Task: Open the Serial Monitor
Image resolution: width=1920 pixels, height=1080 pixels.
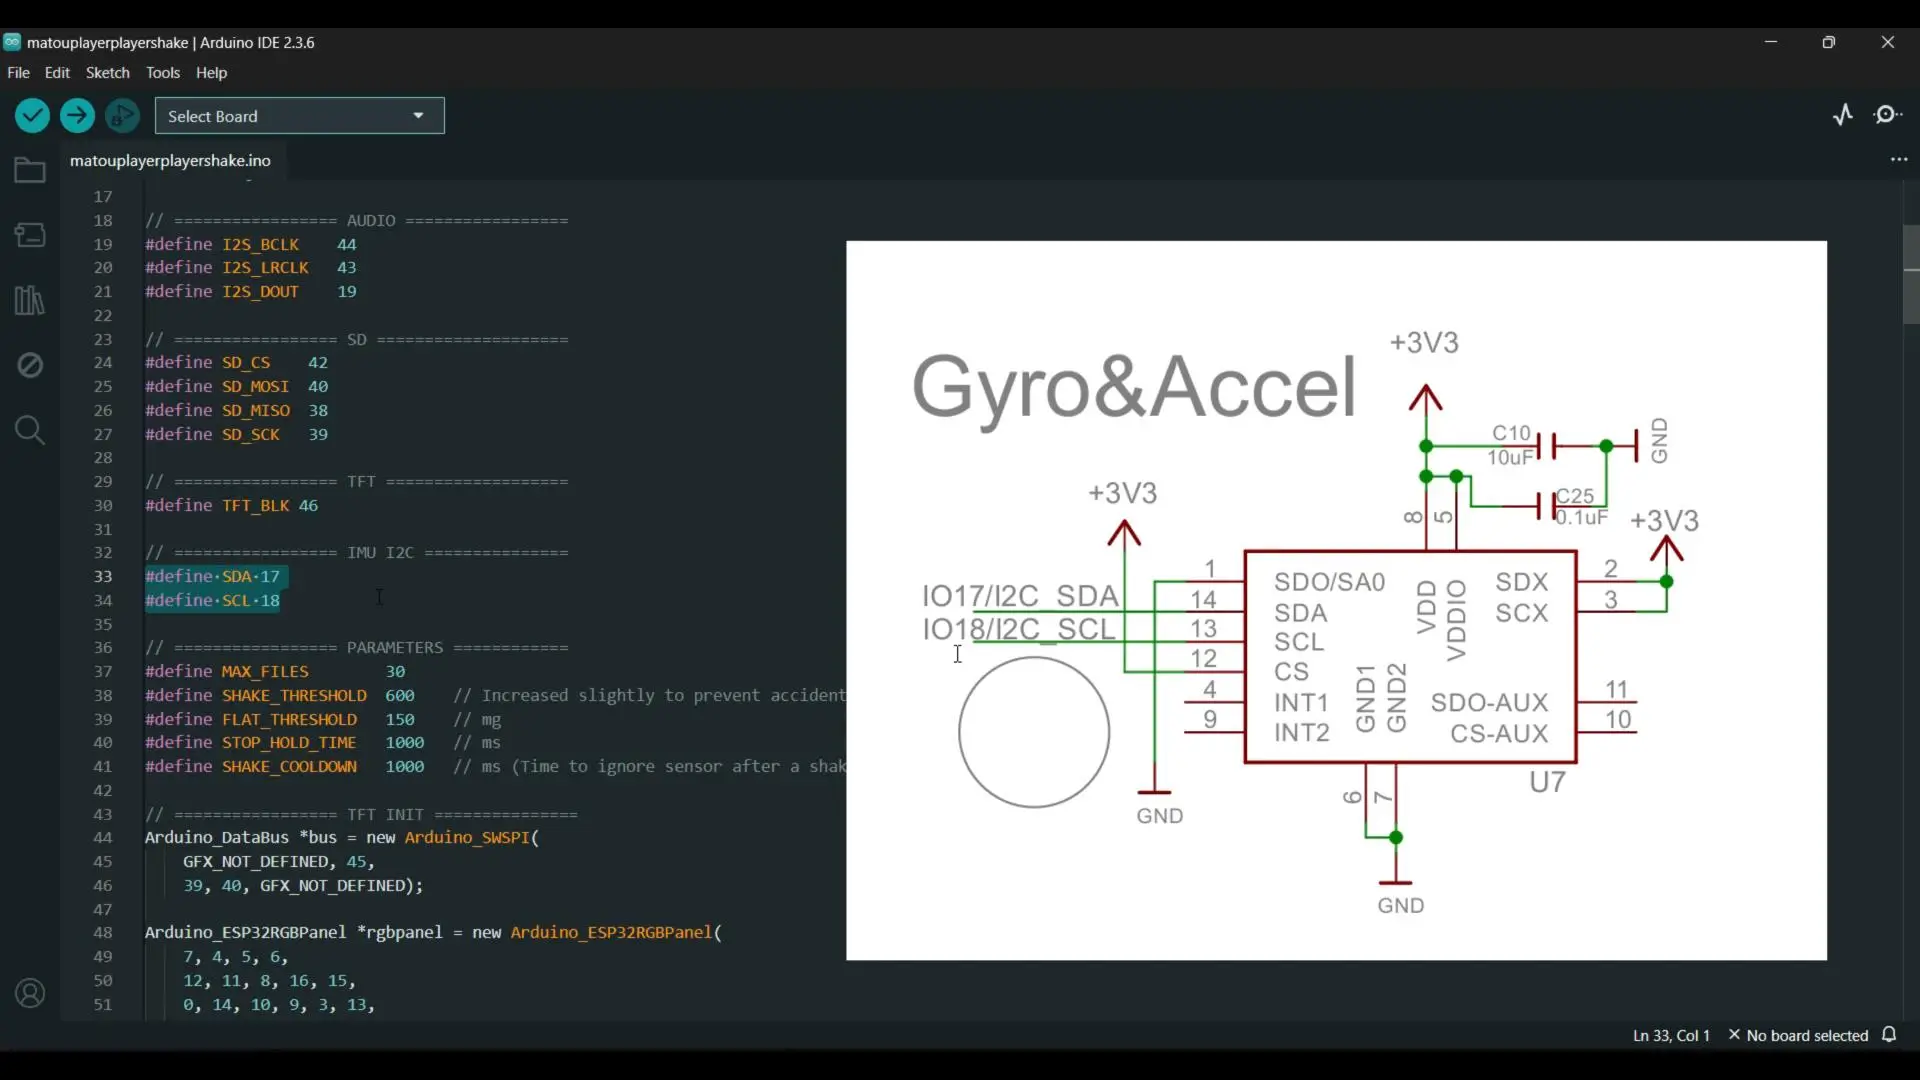Action: [1888, 115]
